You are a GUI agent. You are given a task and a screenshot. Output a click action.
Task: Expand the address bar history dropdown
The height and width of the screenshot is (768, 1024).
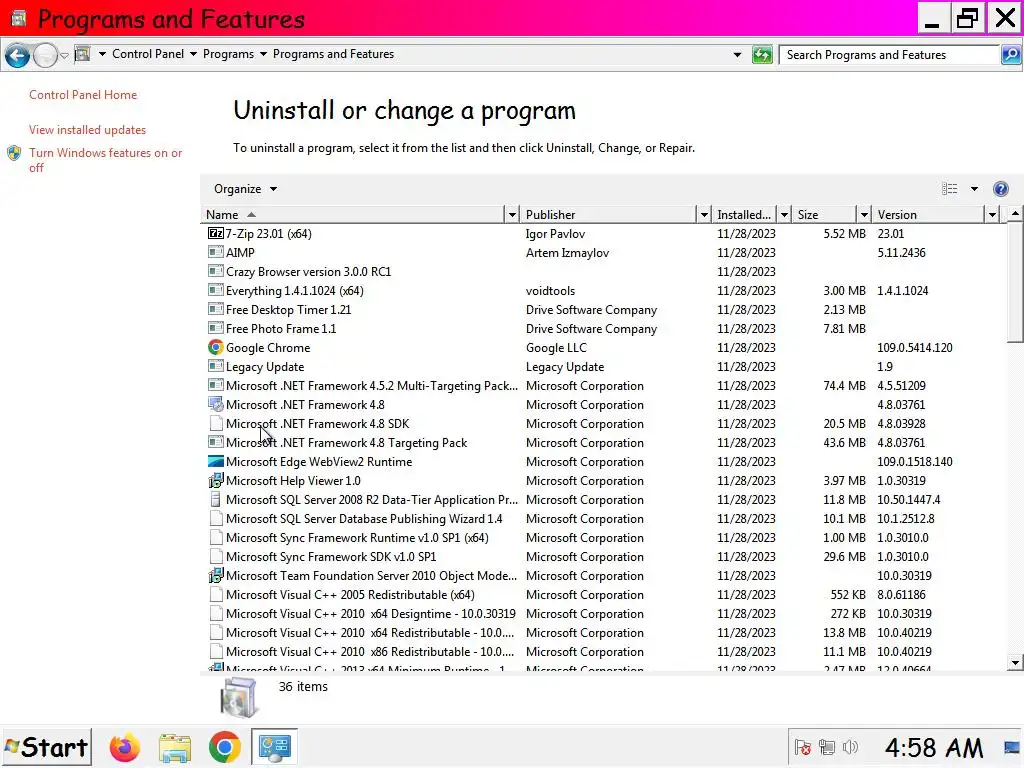pyautogui.click(x=737, y=55)
